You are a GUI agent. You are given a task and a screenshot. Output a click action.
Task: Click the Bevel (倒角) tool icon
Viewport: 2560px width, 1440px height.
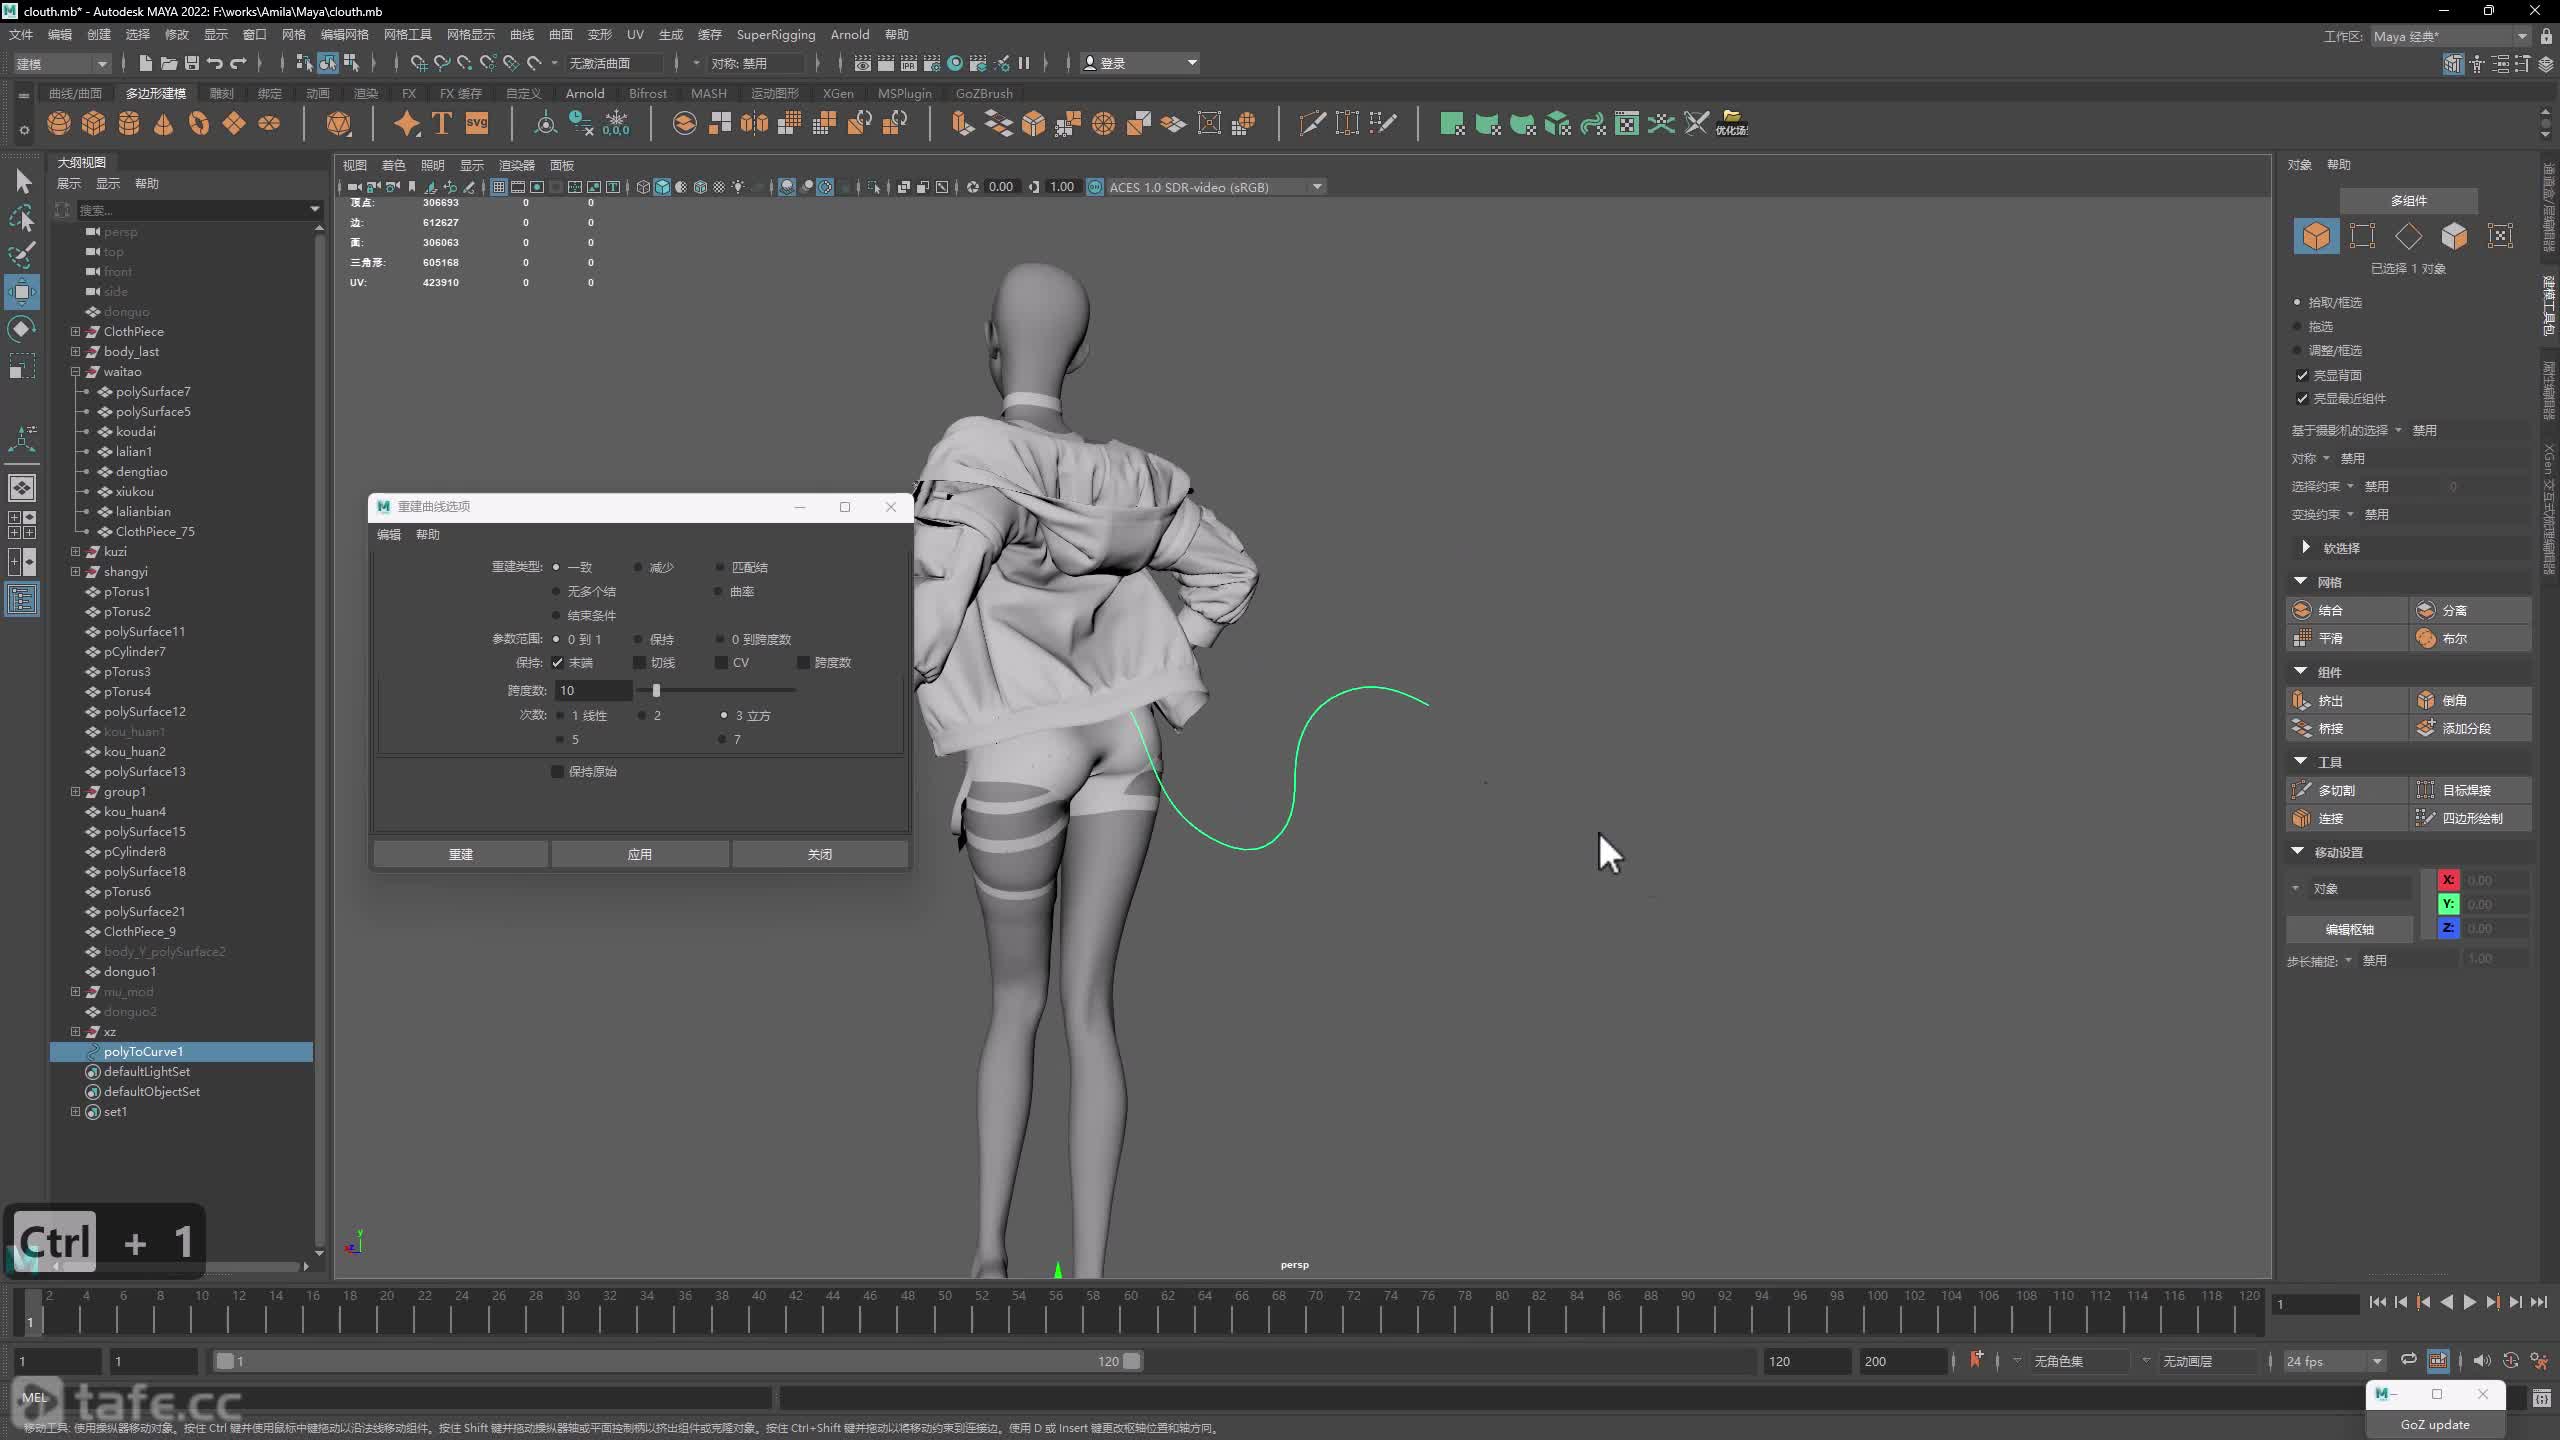point(2426,700)
